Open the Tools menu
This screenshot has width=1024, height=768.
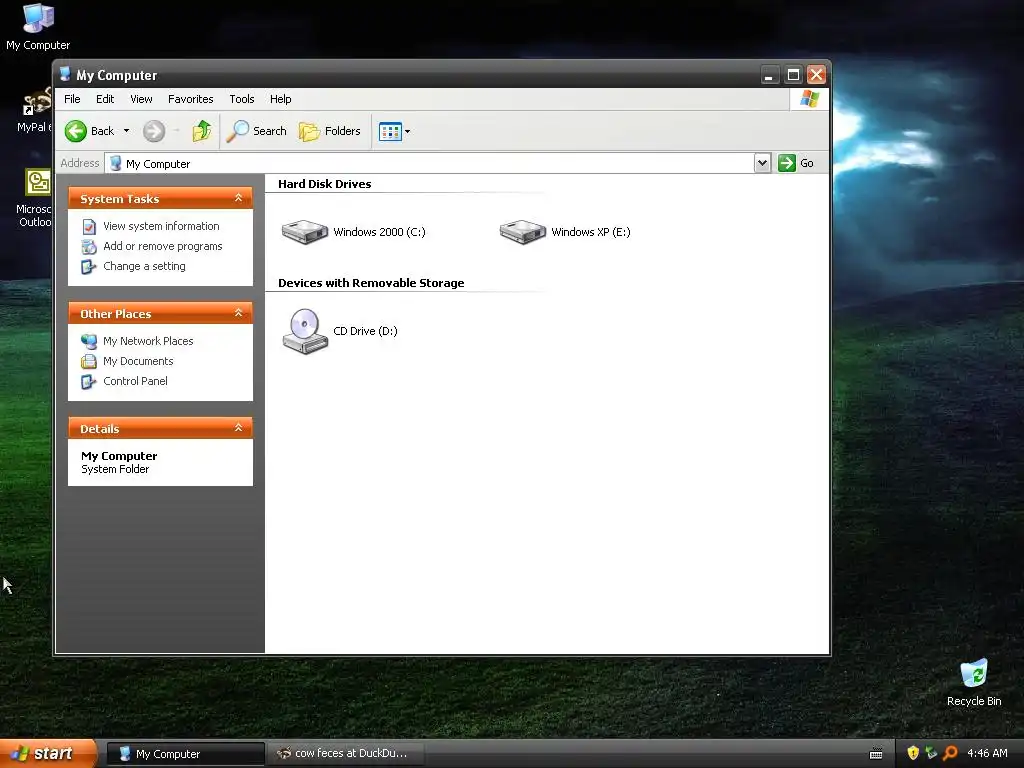click(242, 99)
